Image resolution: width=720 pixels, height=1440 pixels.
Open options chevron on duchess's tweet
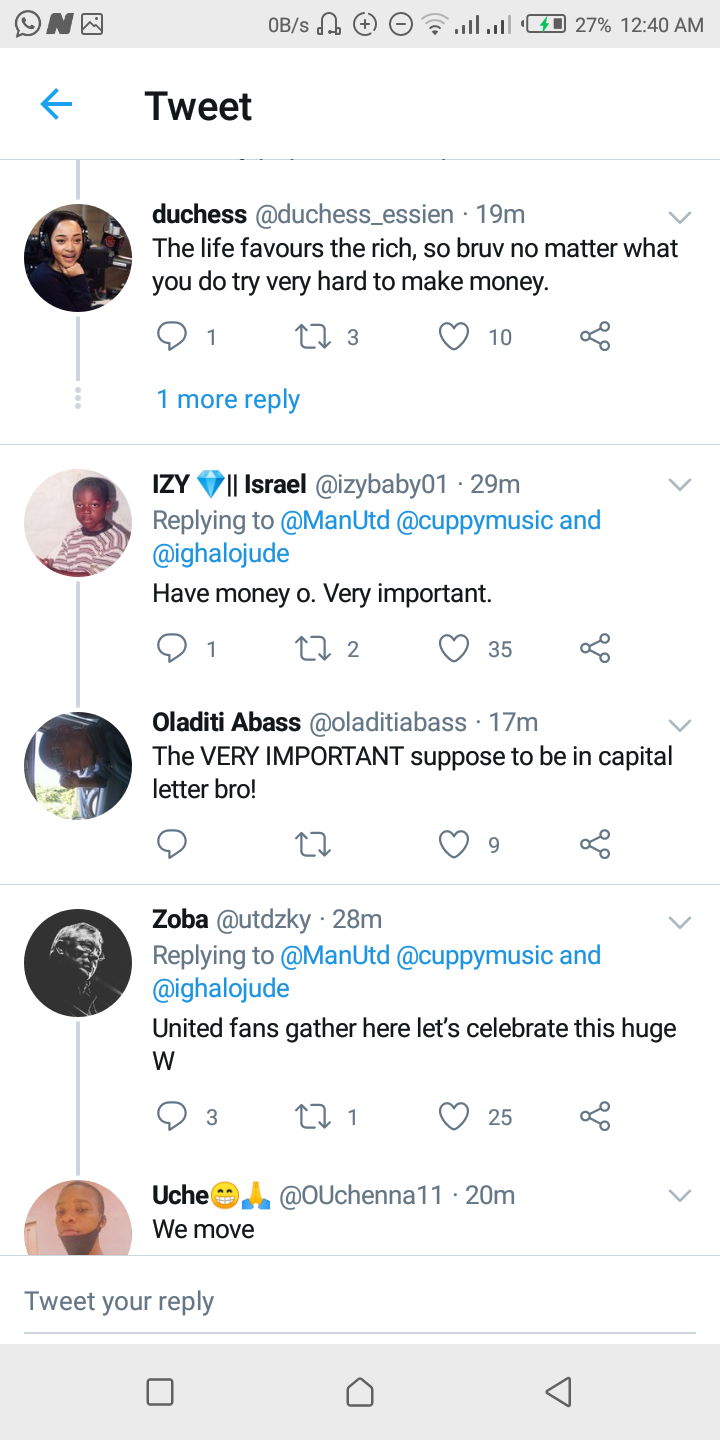(x=680, y=217)
